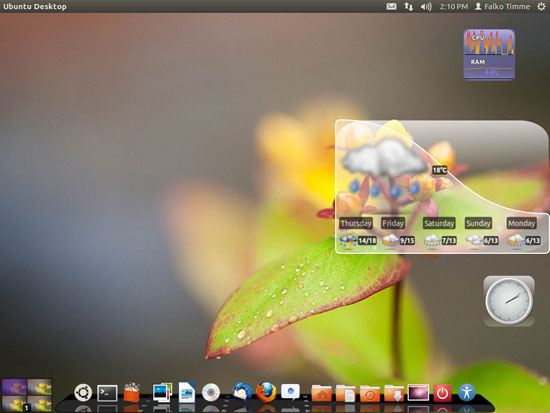Open Ubuntu Software Center shopping bag icon

point(132,392)
